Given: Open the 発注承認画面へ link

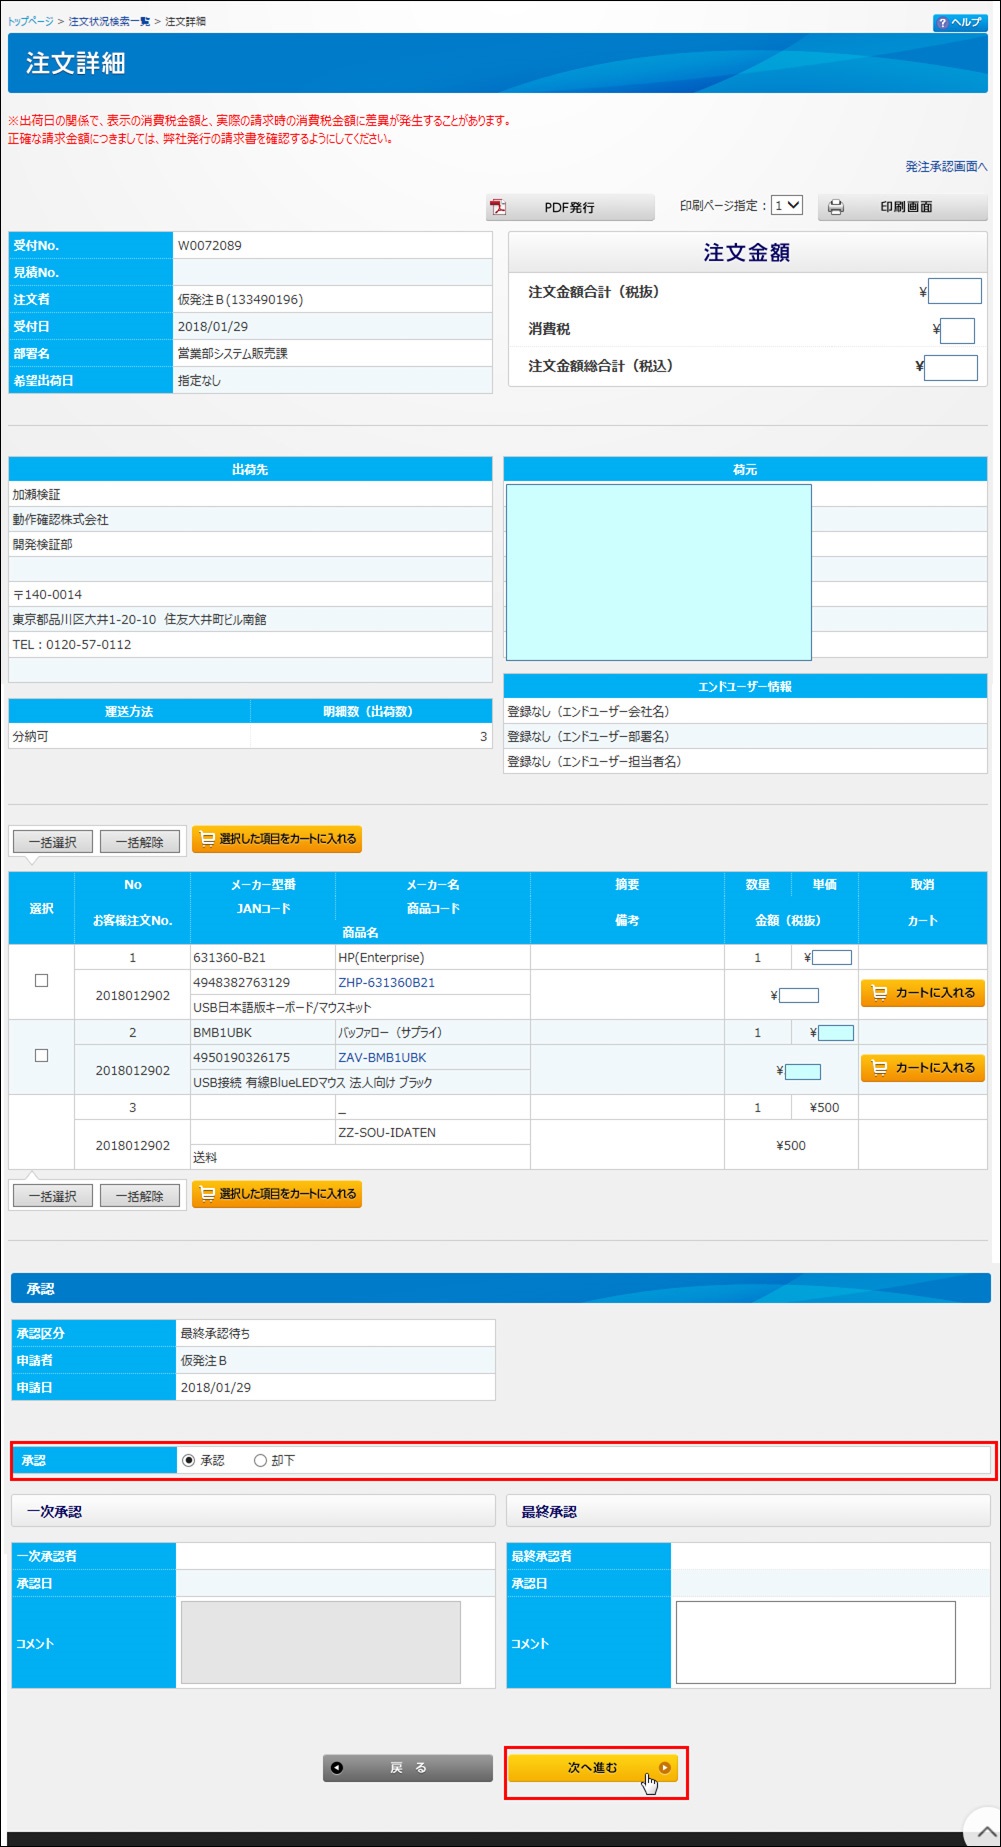Looking at the screenshot, I should [x=946, y=167].
